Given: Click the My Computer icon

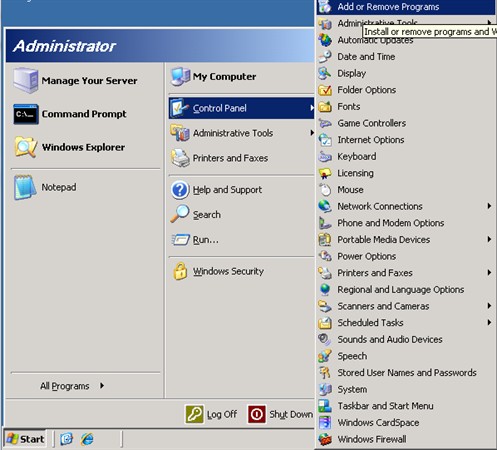Looking at the screenshot, I should 180,76.
